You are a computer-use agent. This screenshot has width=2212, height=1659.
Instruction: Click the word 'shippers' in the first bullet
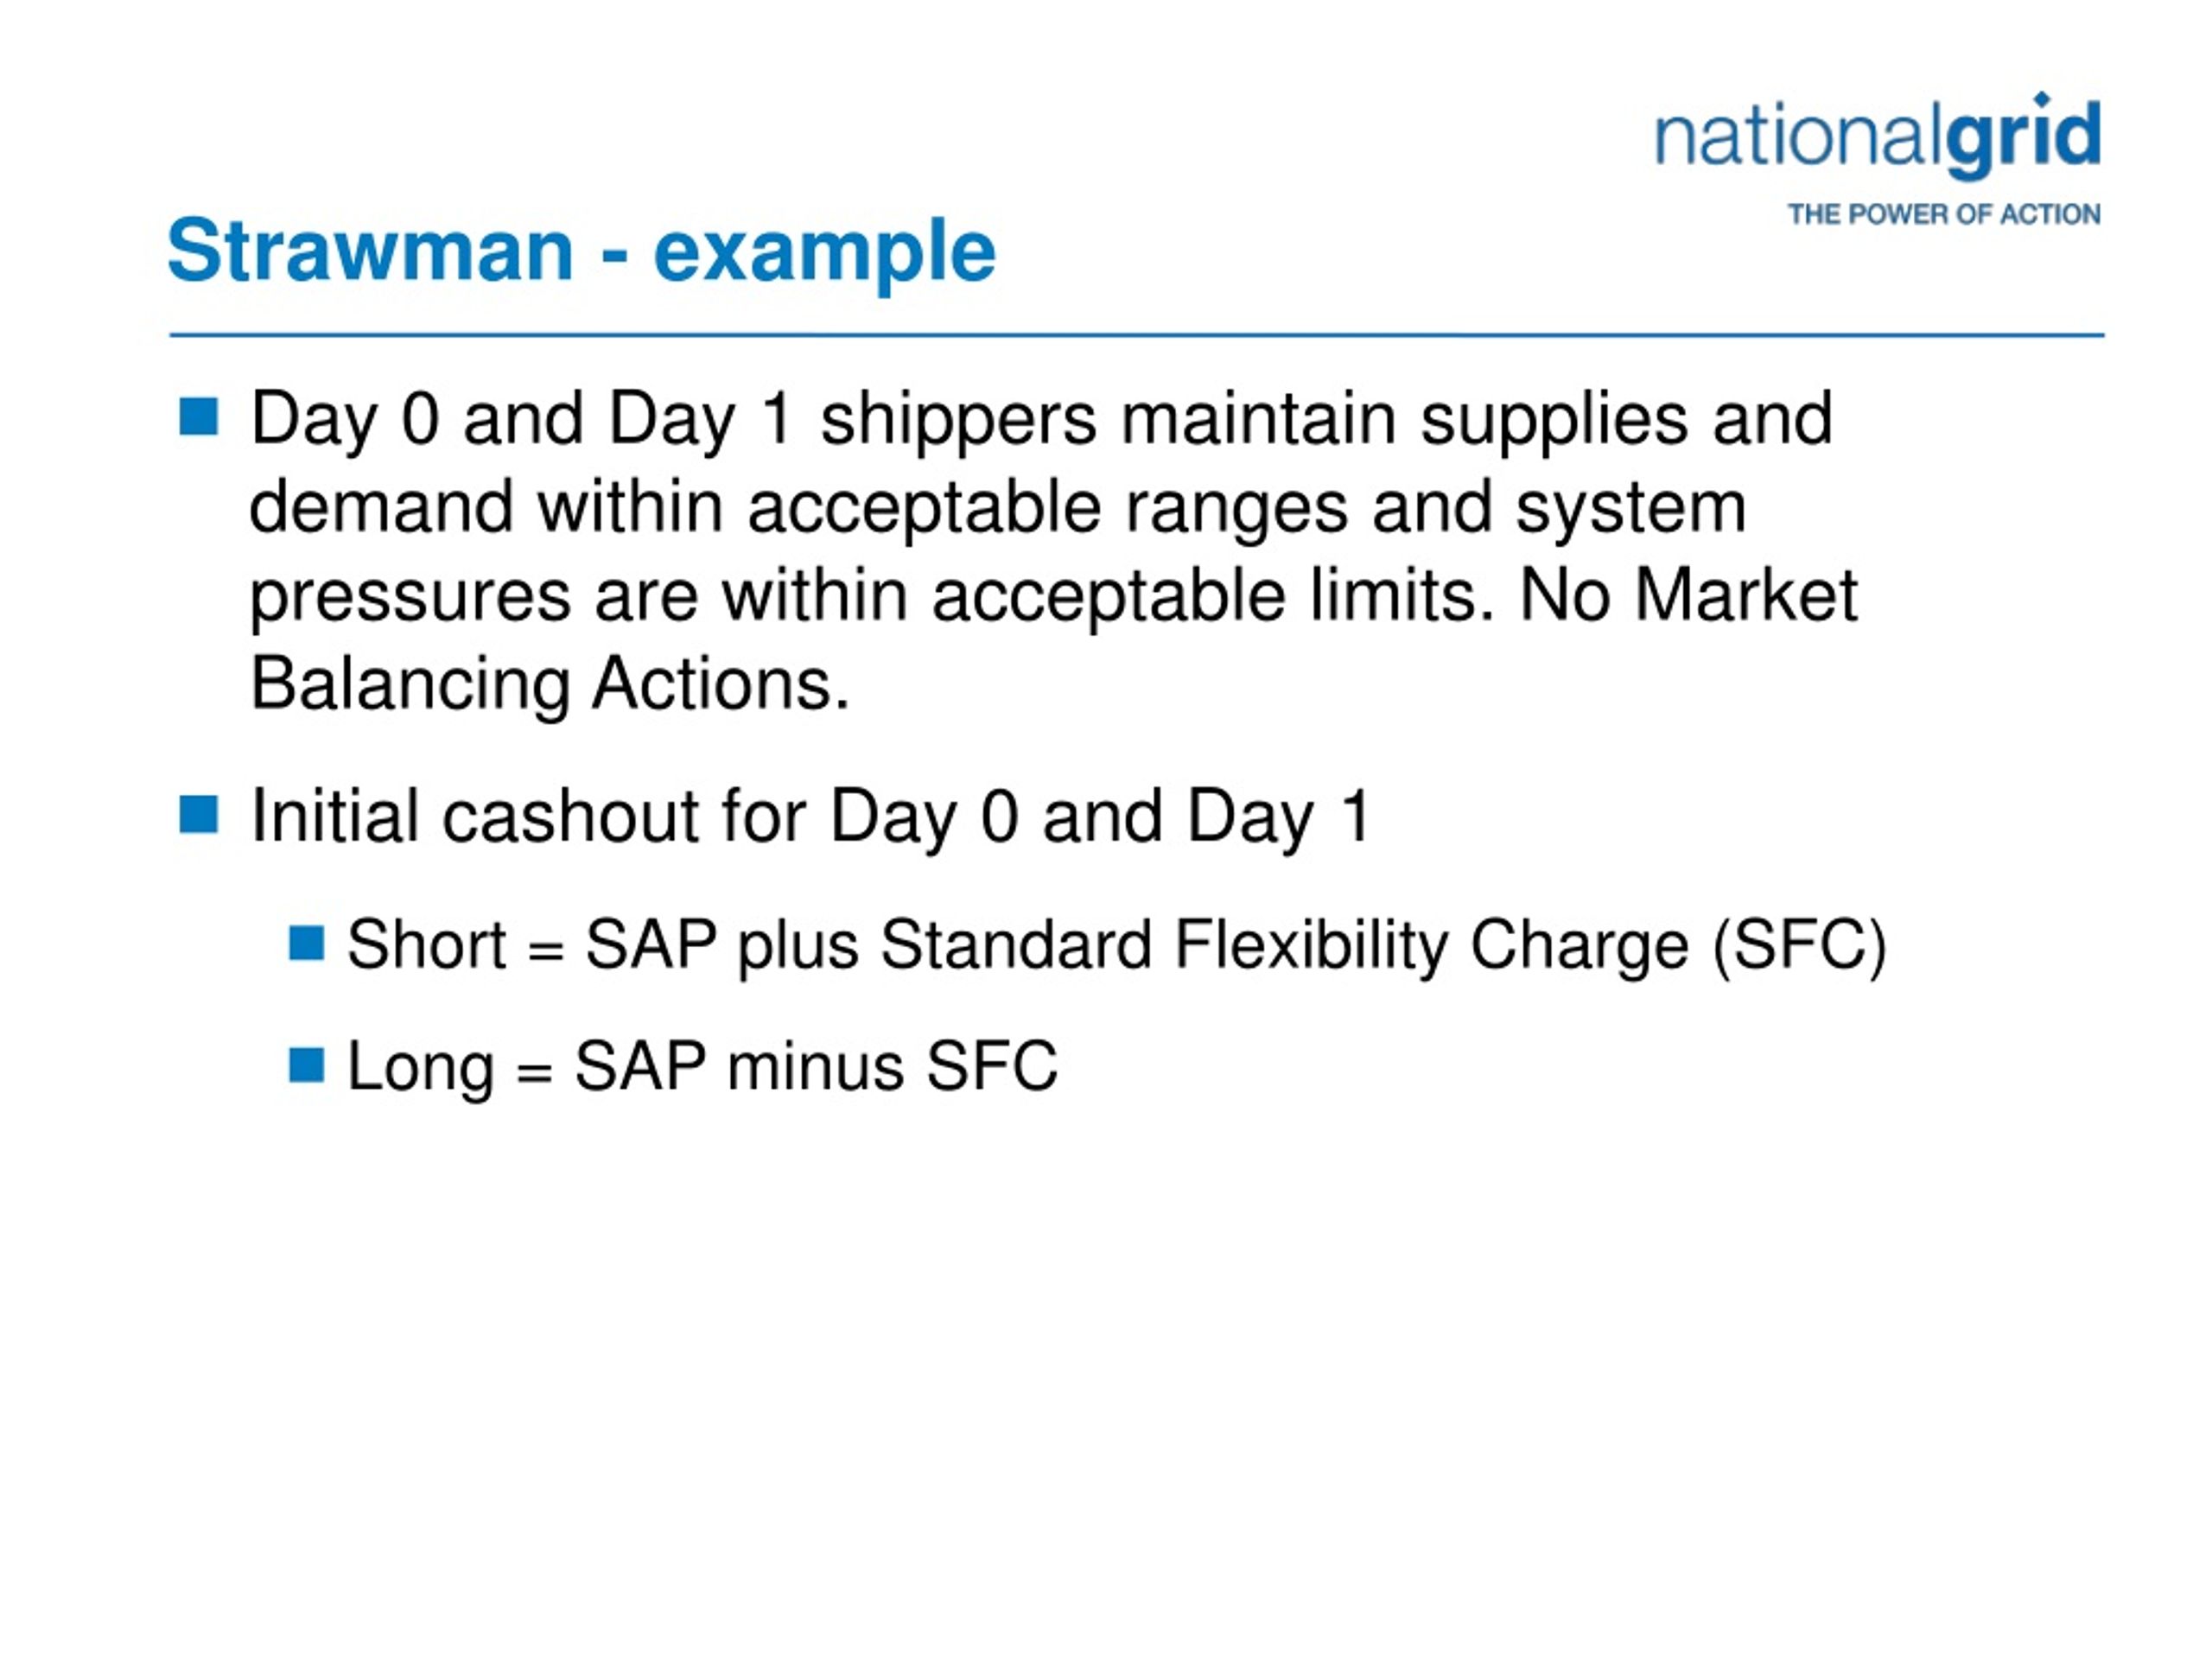[959, 420]
